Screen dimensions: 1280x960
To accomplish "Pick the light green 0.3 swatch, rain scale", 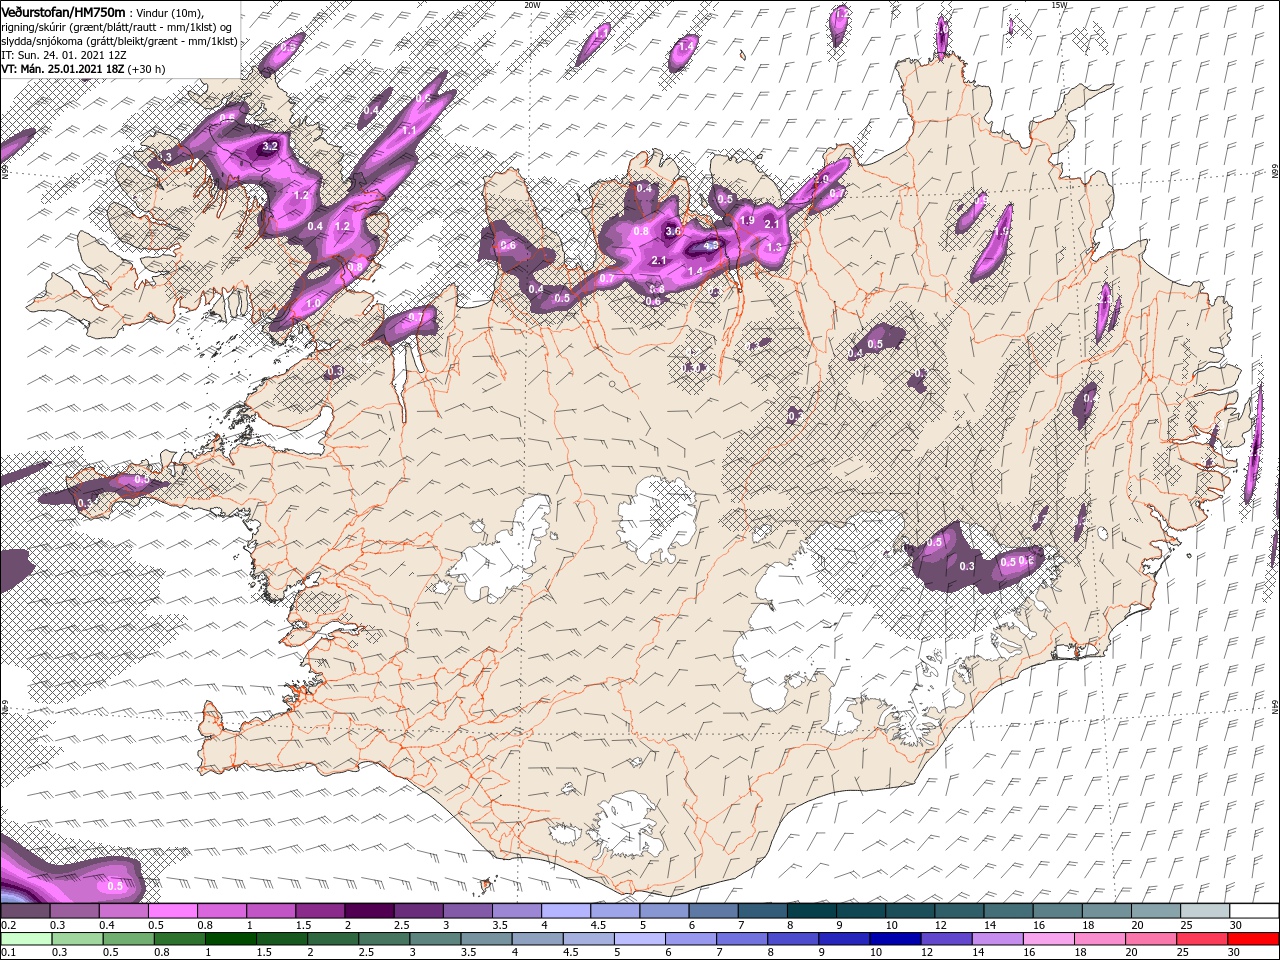I will pos(76,939).
